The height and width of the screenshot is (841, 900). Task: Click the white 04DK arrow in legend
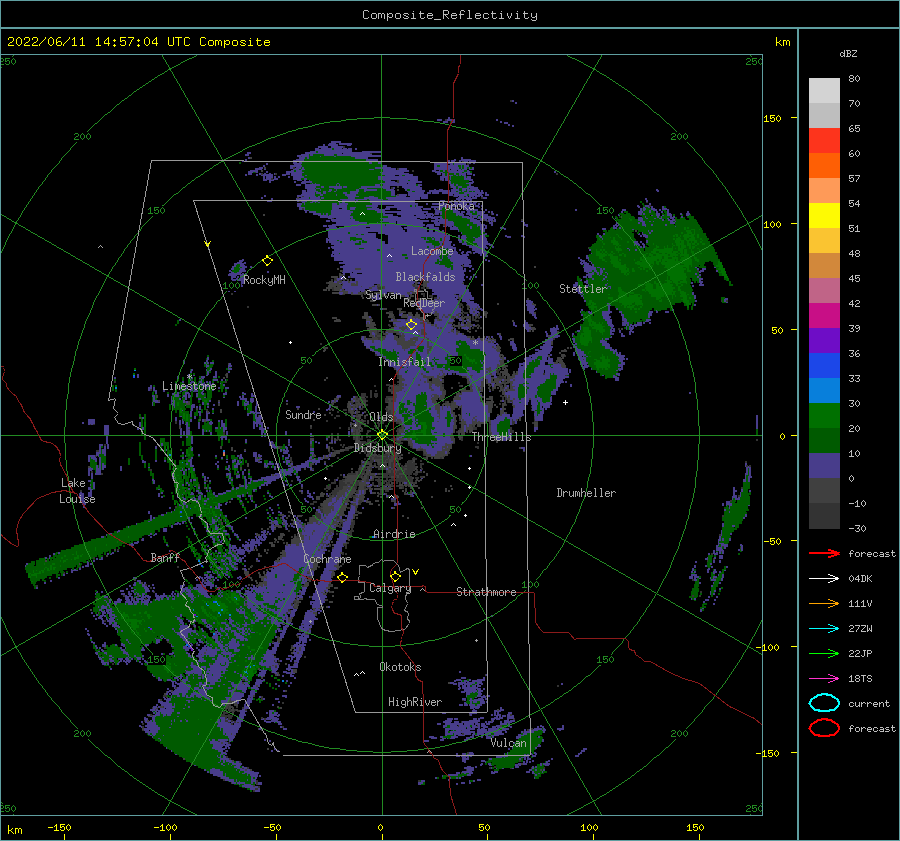point(824,578)
